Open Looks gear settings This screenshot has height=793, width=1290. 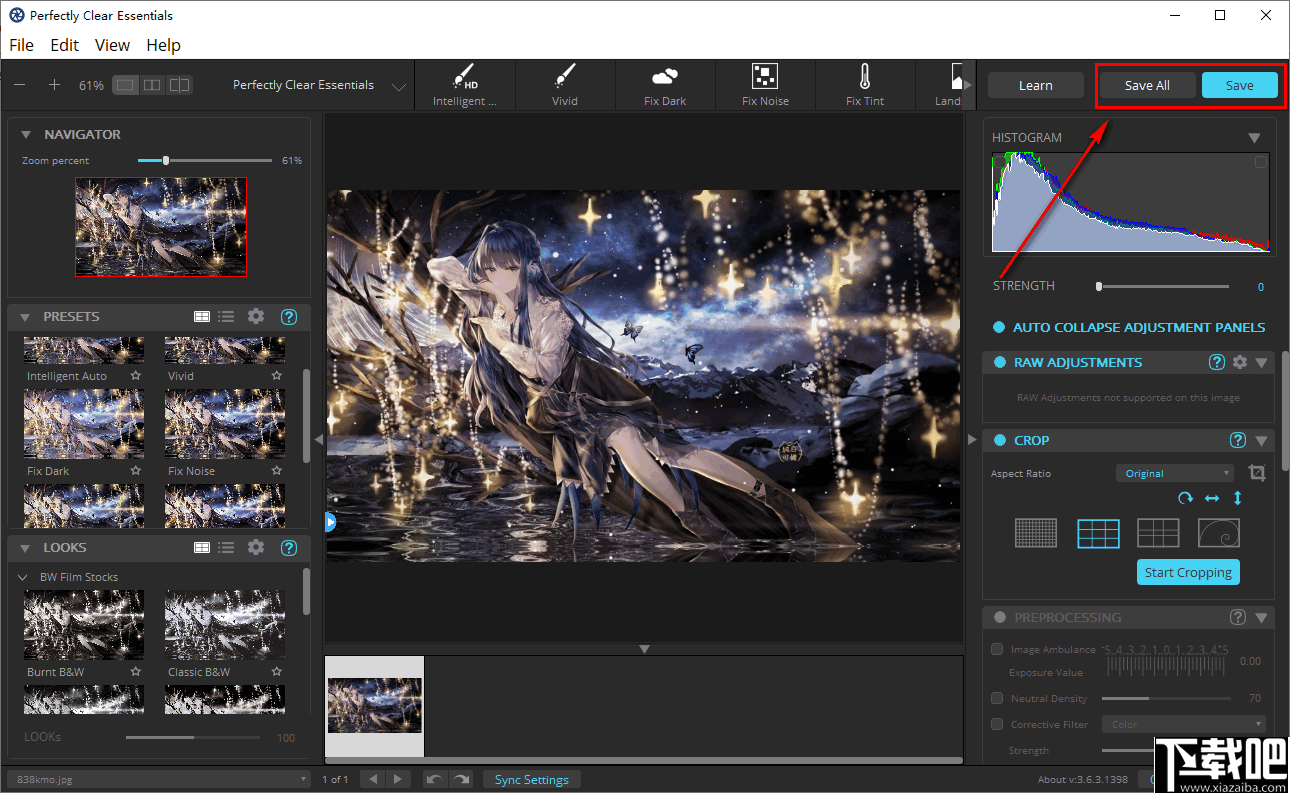[256, 547]
